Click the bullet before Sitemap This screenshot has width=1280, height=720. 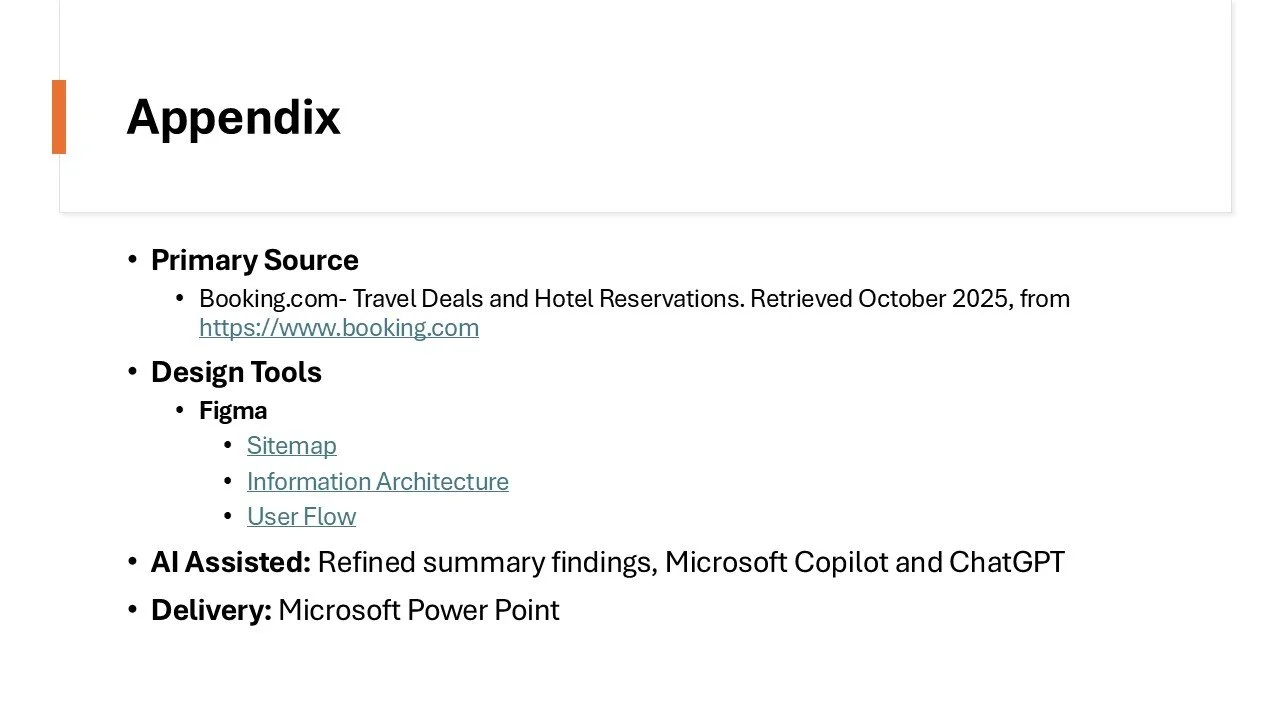228,445
